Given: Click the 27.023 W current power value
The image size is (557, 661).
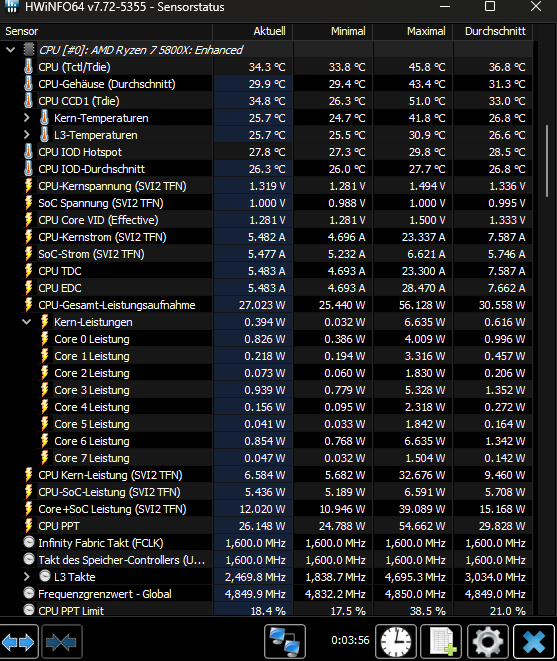Looking at the screenshot, I should [x=262, y=305].
